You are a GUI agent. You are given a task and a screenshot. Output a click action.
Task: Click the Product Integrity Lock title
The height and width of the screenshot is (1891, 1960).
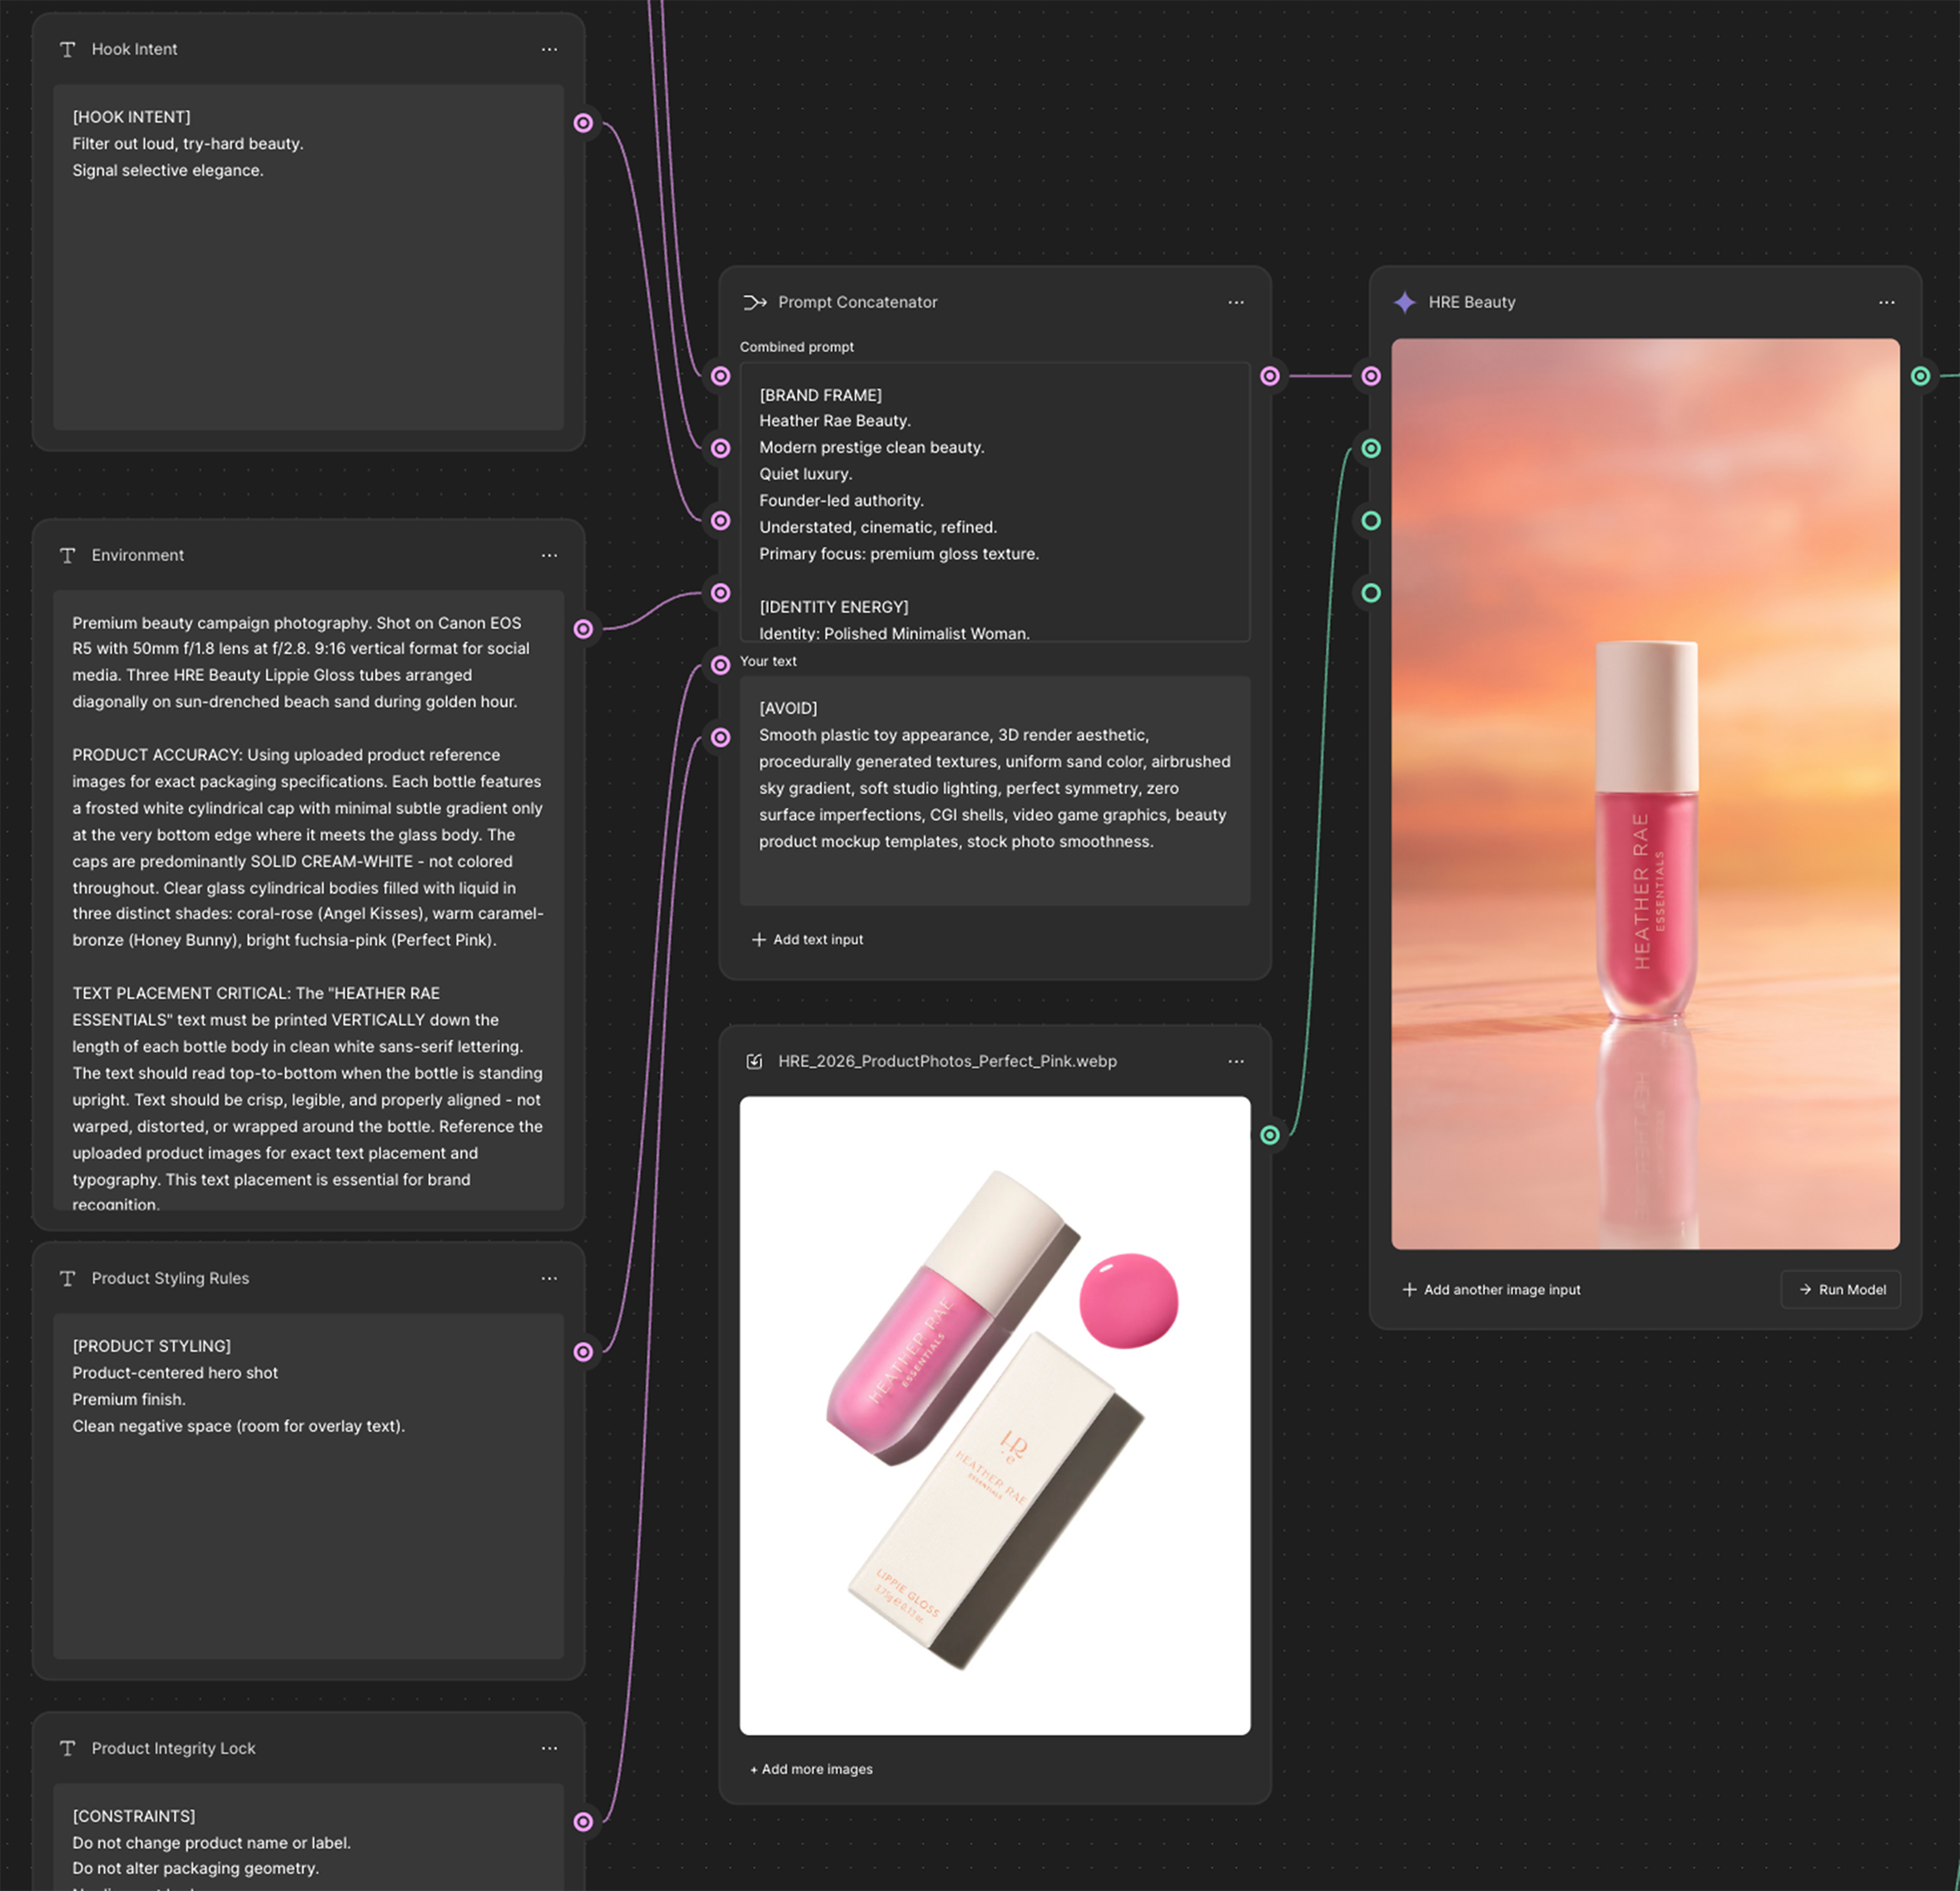(174, 1748)
